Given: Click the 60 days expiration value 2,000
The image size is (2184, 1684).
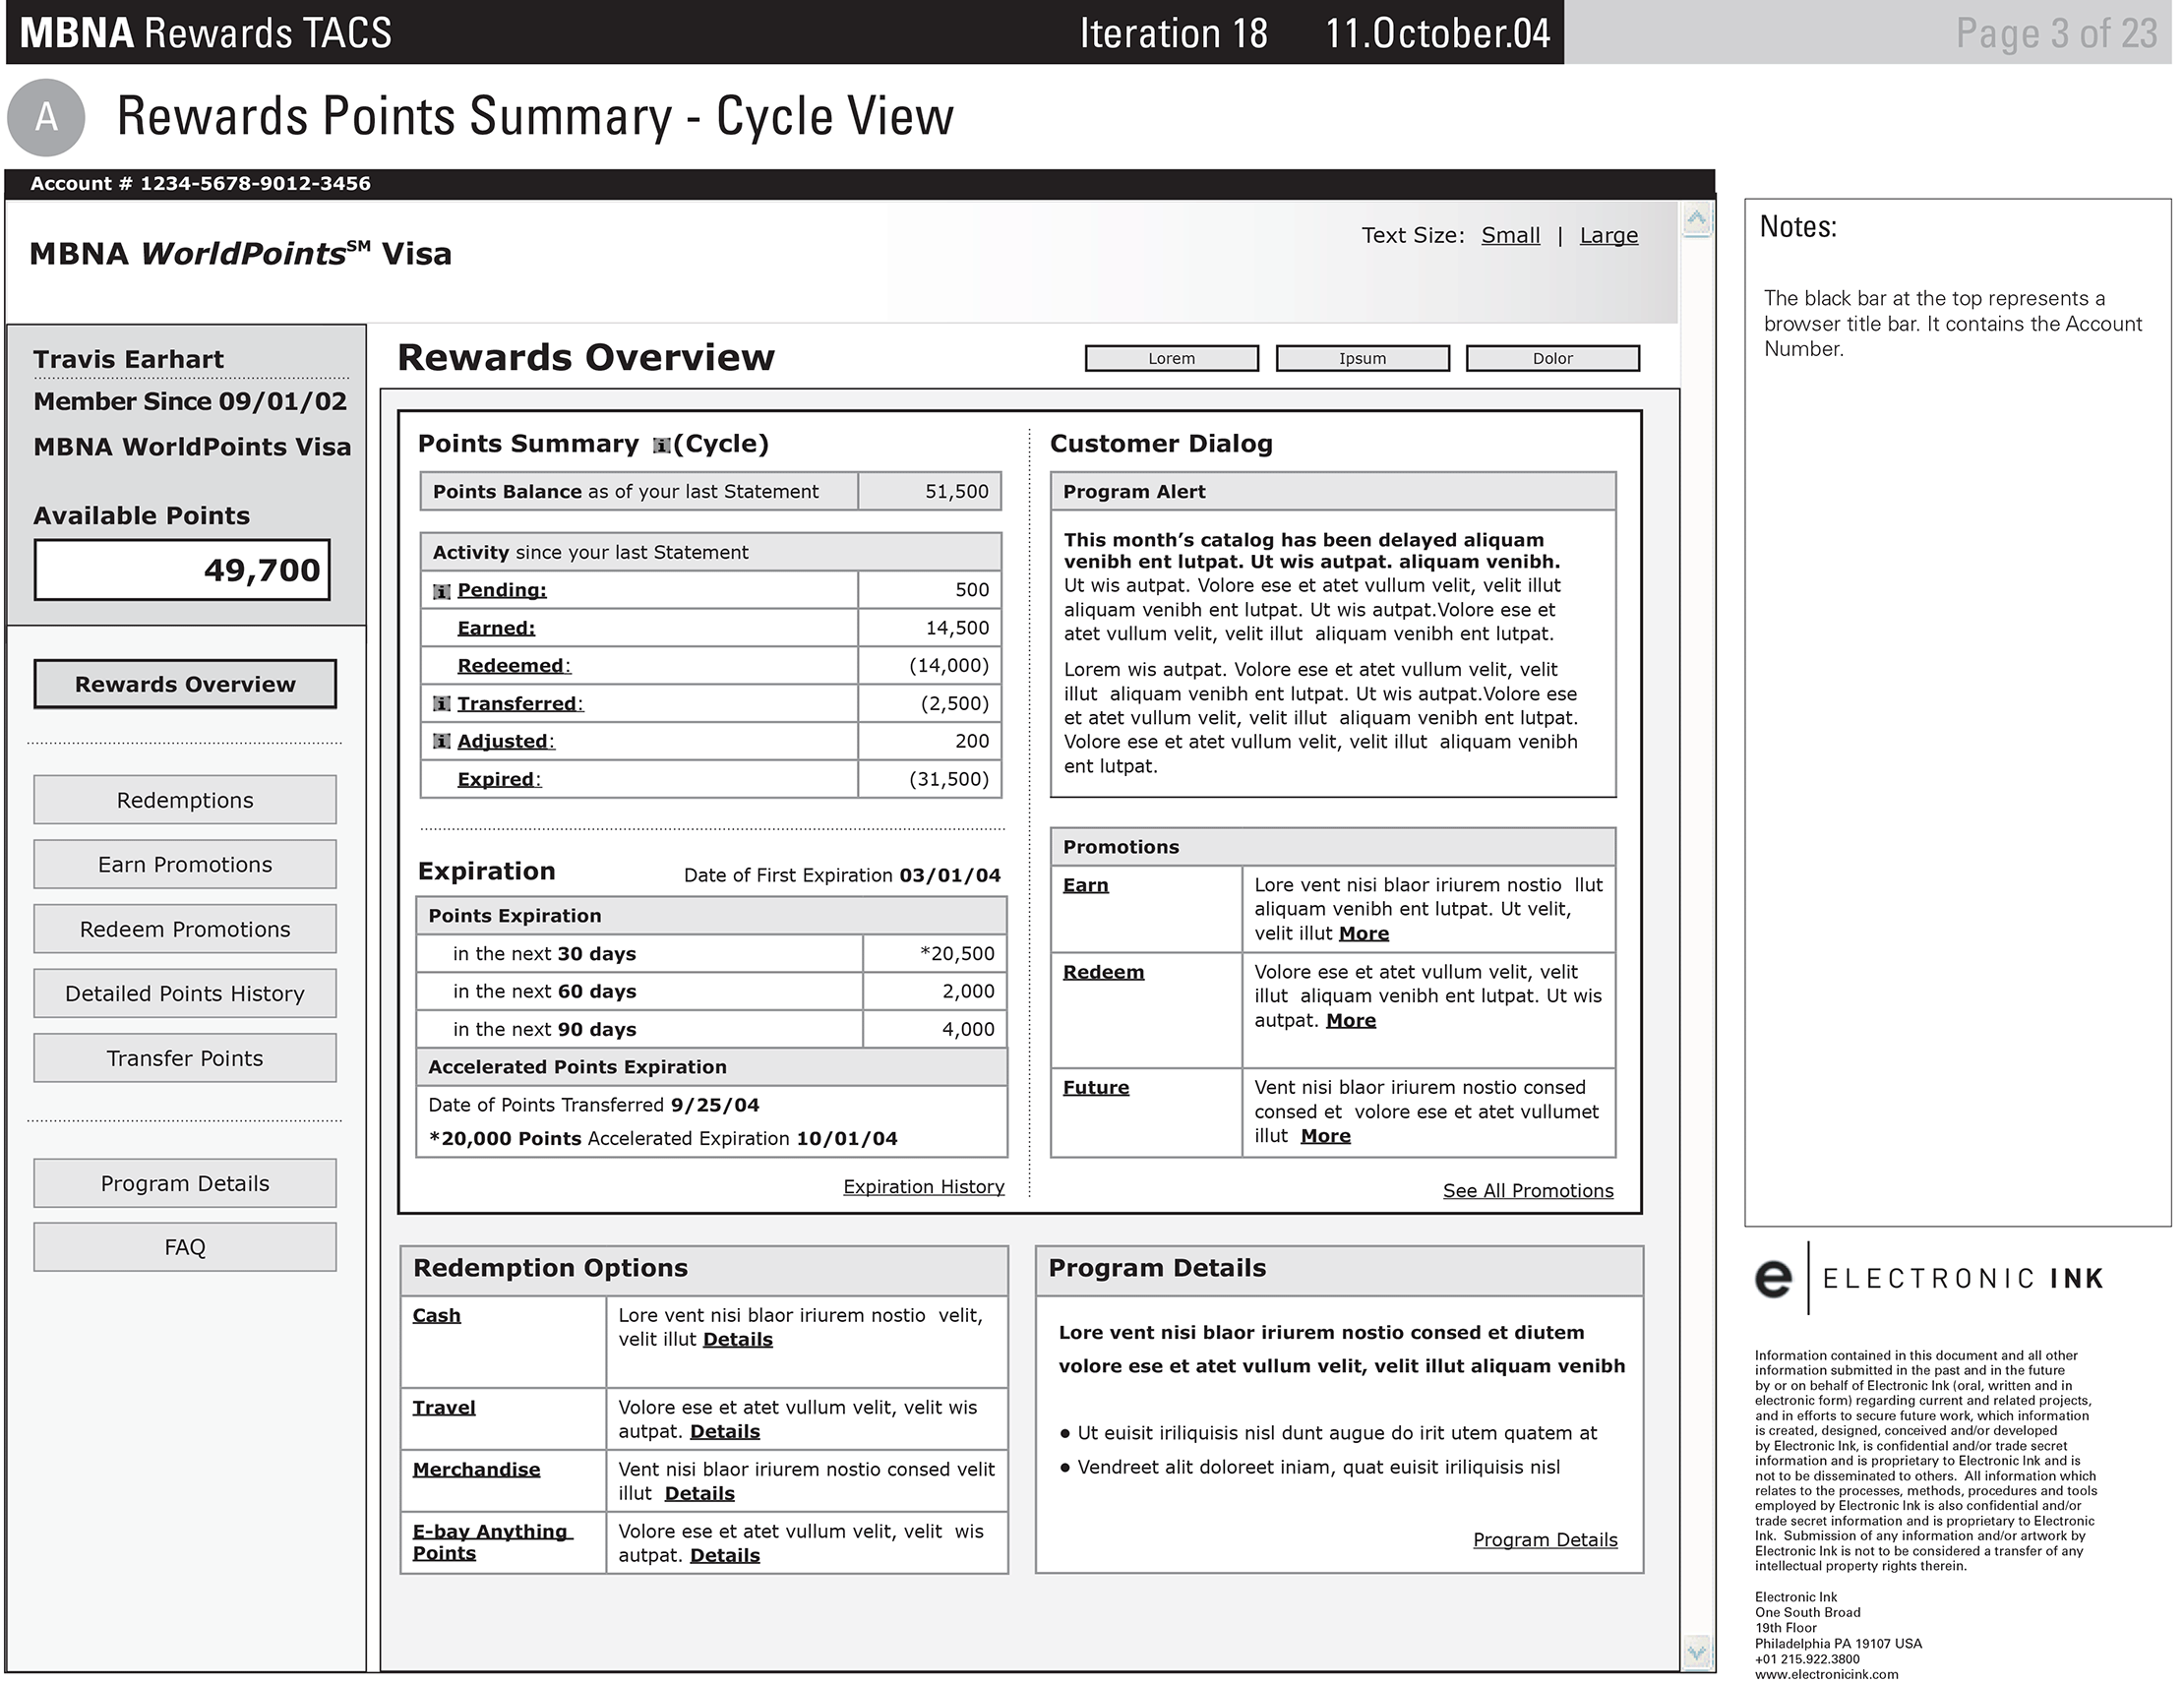Looking at the screenshot, I should click(968, 991).
